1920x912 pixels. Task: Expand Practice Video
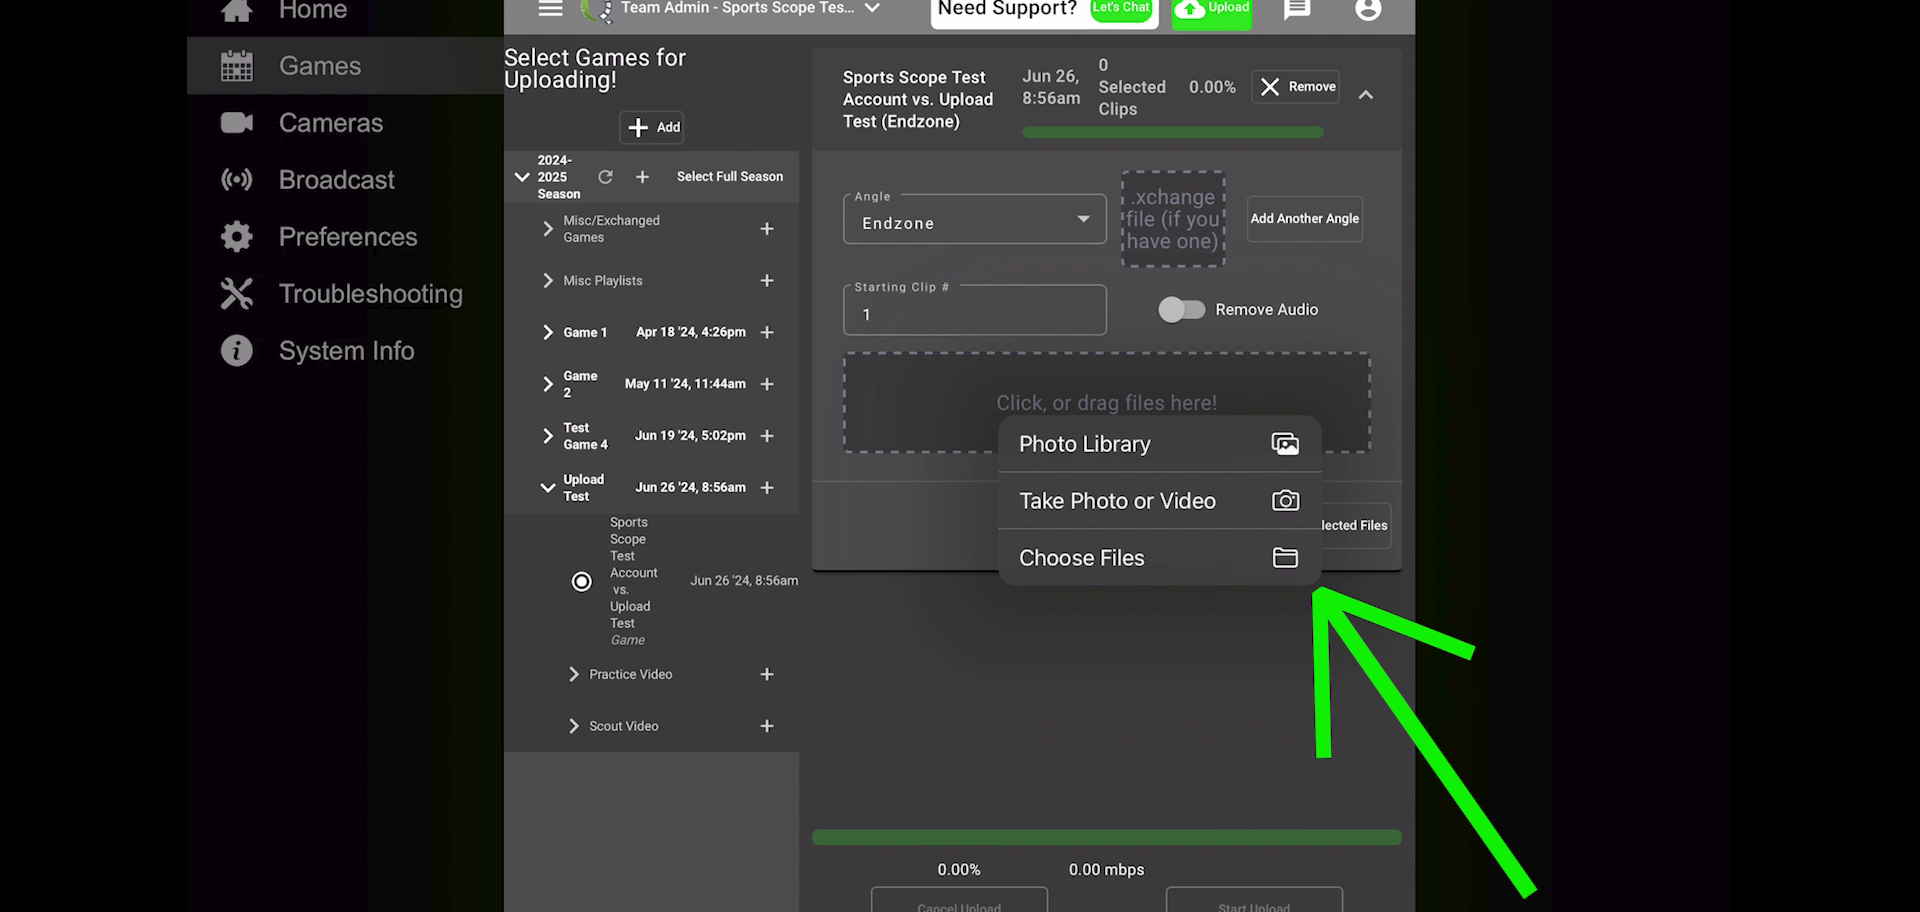[x=573, y=675]
